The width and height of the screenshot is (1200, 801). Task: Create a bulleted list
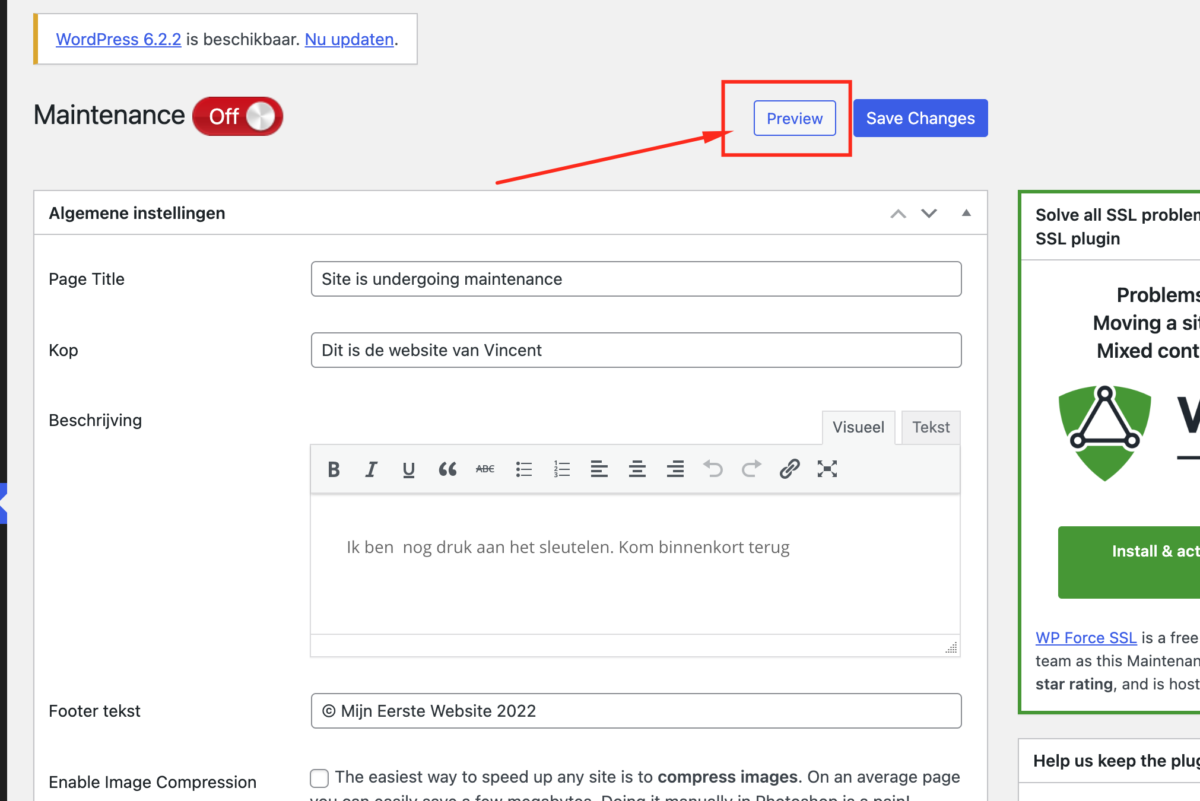pyautogui.click(x=523, y=469)
